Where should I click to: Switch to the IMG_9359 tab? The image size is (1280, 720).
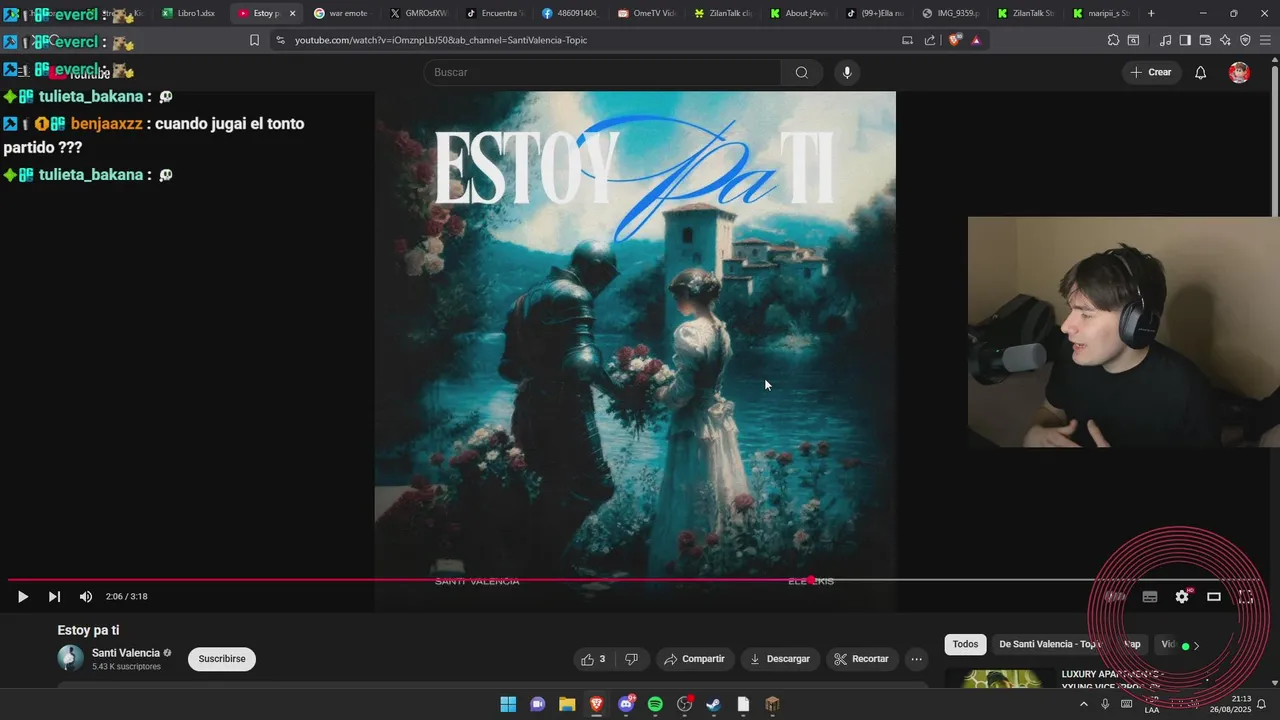pos(950,13)
